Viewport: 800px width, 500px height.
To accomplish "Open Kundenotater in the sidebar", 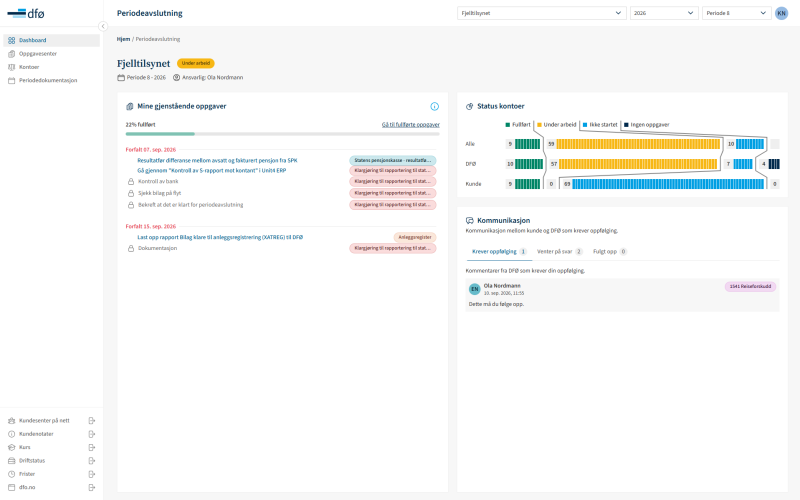I will (36, 434).
